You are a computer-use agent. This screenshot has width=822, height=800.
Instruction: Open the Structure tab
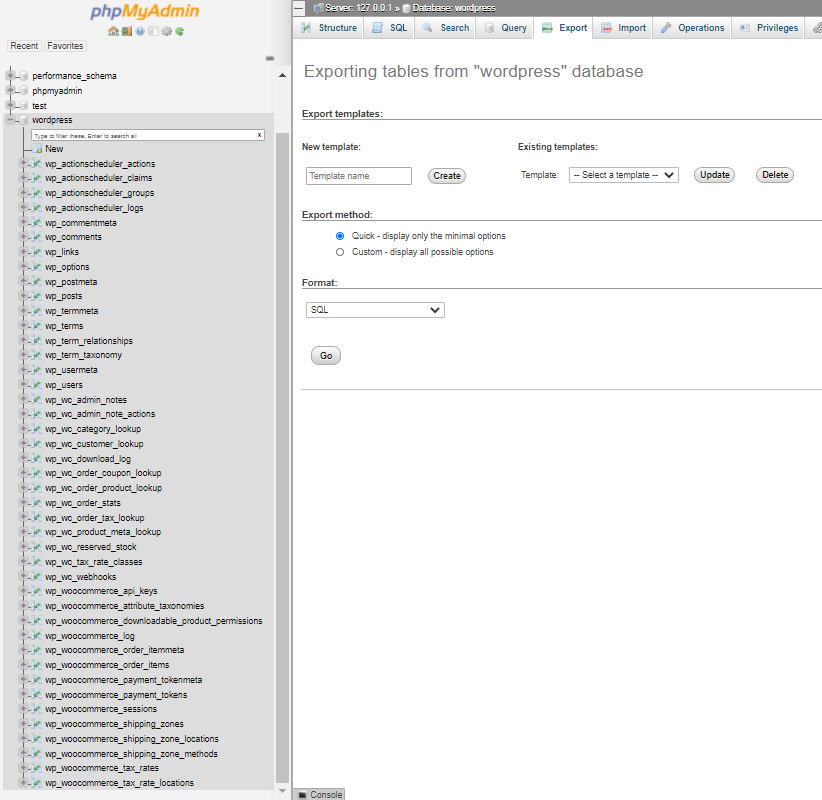point(329,28)
